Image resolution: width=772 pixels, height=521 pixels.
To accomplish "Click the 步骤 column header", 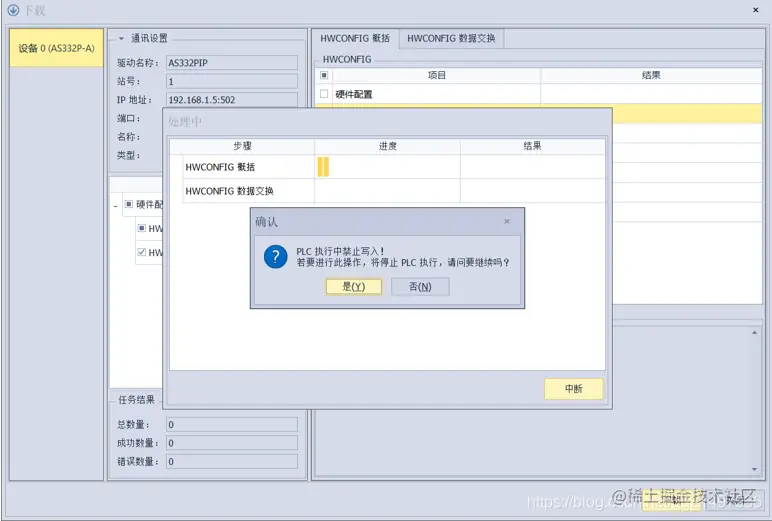I will tap(242, 146).
